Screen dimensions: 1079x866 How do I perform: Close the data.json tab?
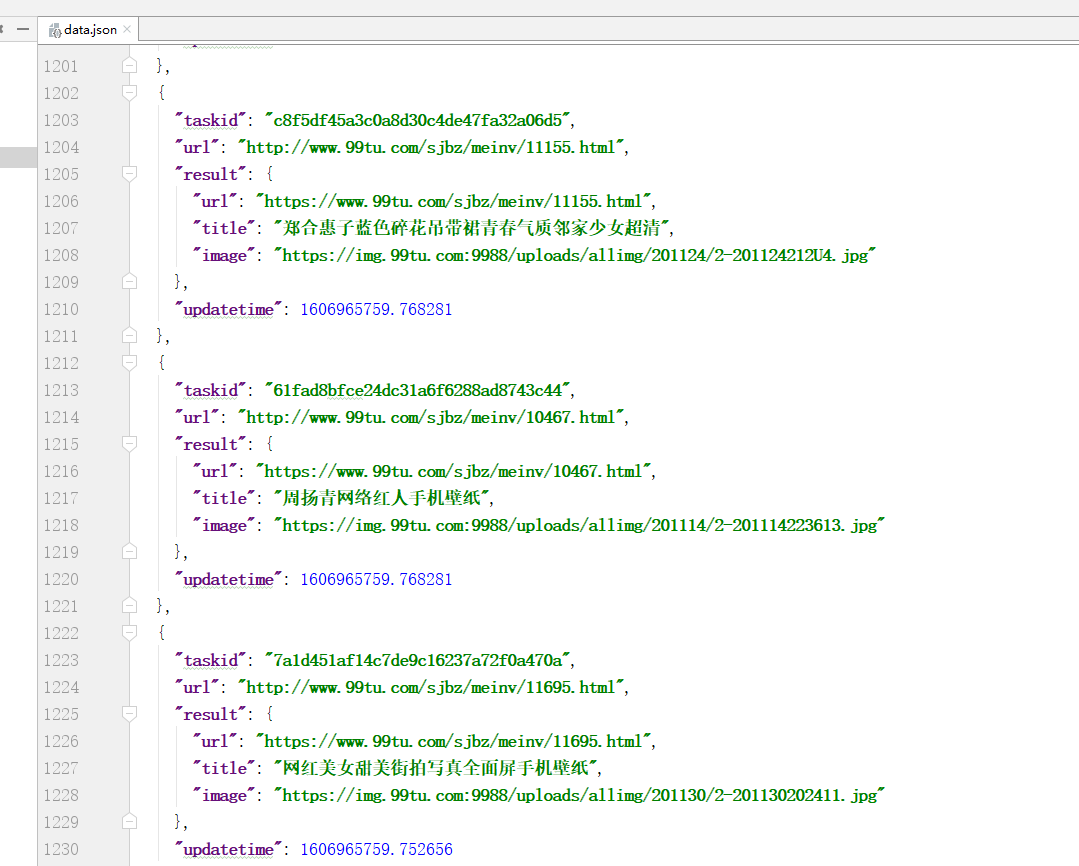(x=127, y=29)
